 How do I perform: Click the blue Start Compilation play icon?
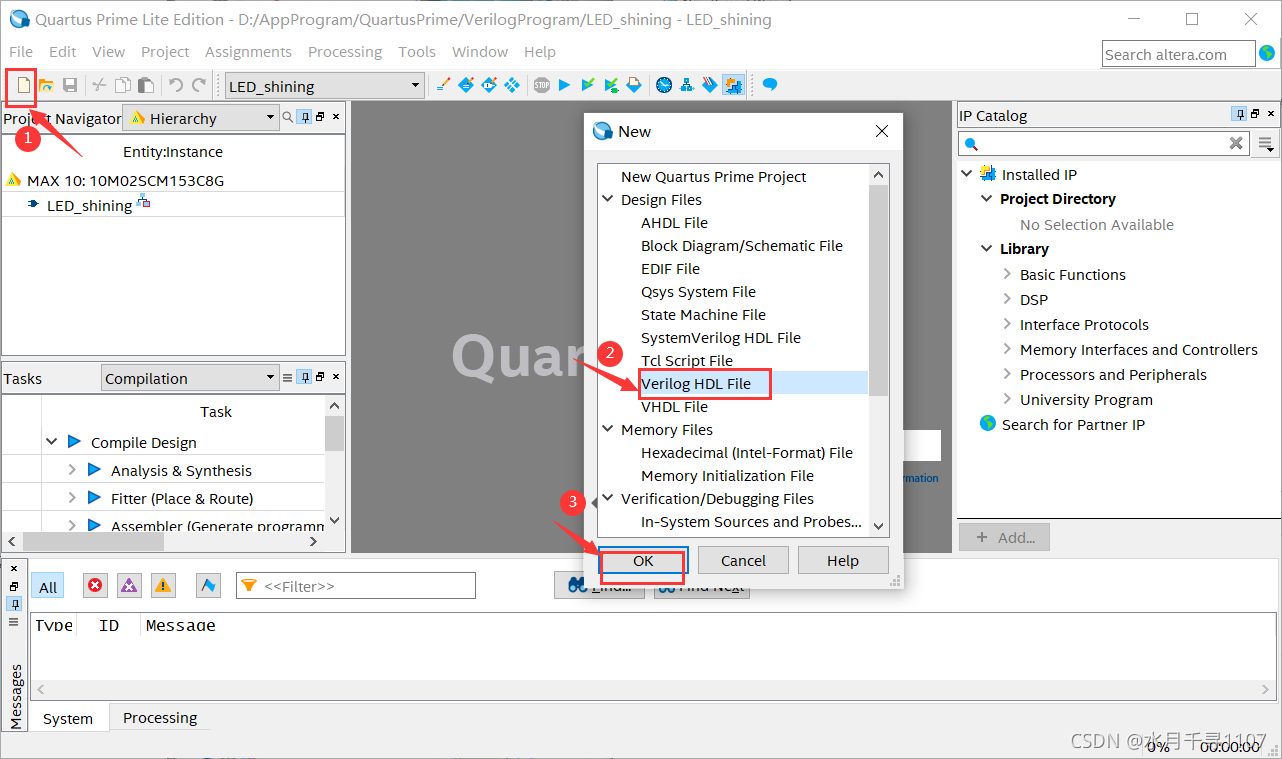click(x=564, y=85)
